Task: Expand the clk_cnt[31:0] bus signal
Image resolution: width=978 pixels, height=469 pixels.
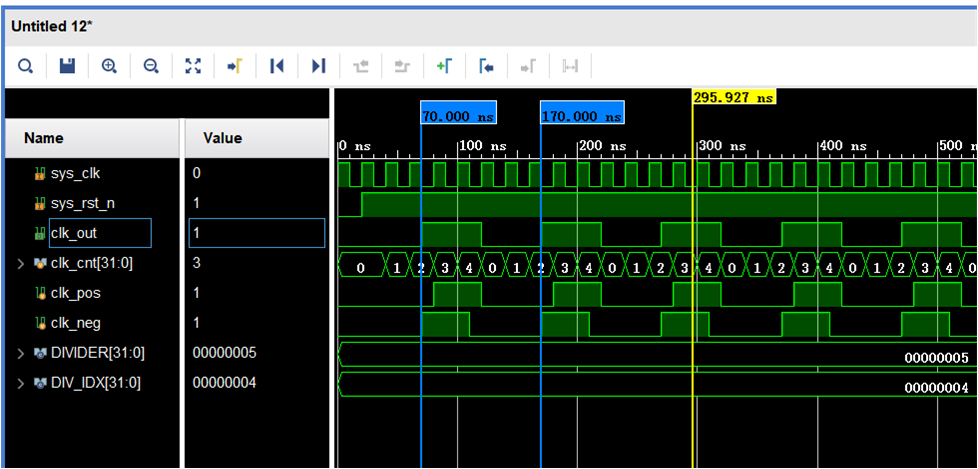Action: [22, 263]
